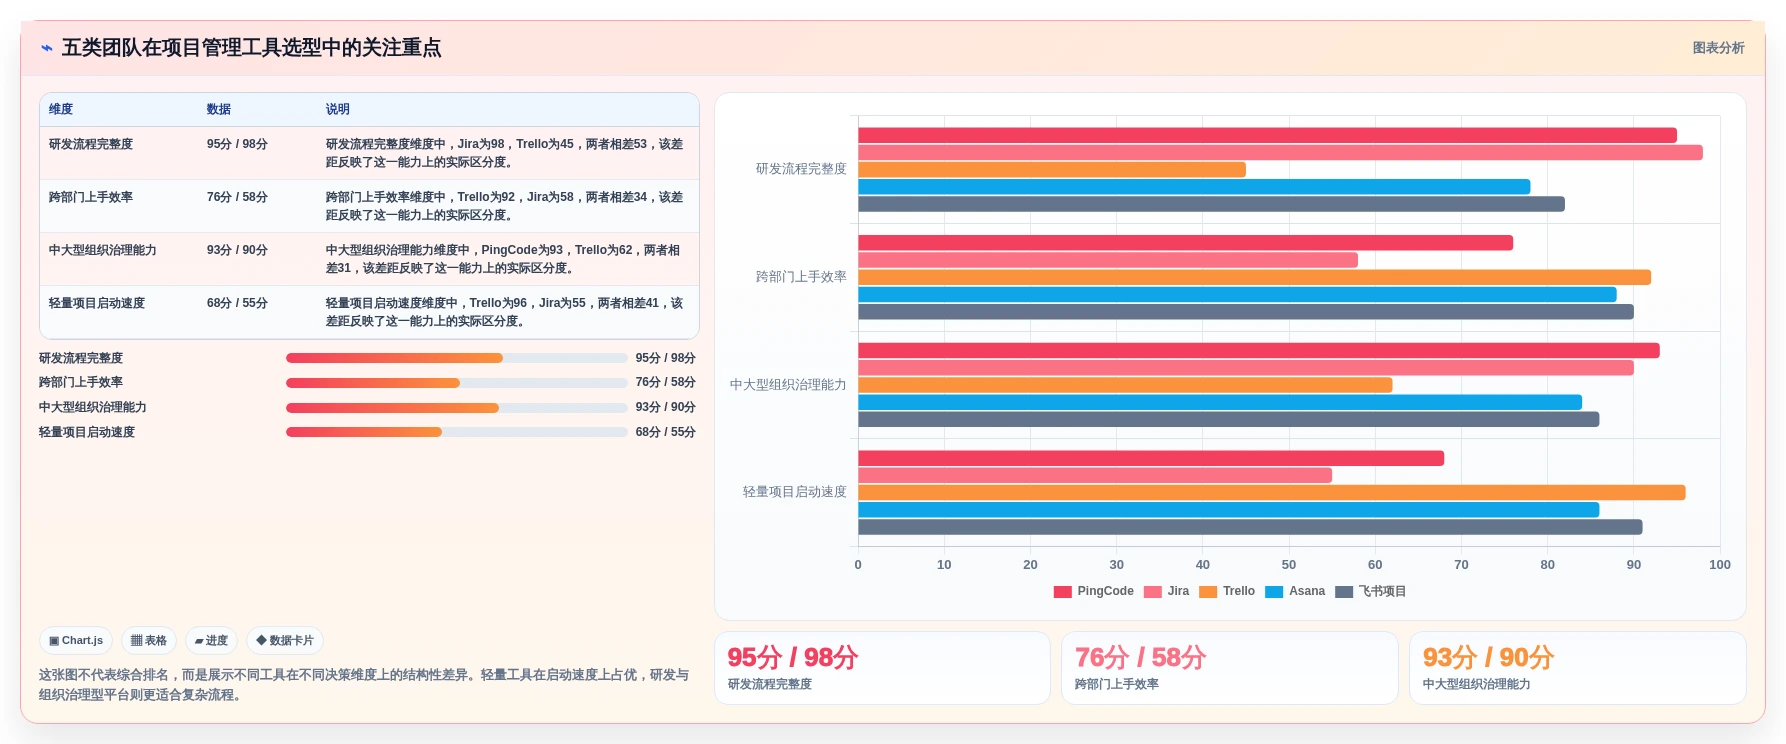This screenshot has height=744, width=1786.
Task: Click Trello bar in 研发流程完整度 group
Action: [x=1052, y=170]
